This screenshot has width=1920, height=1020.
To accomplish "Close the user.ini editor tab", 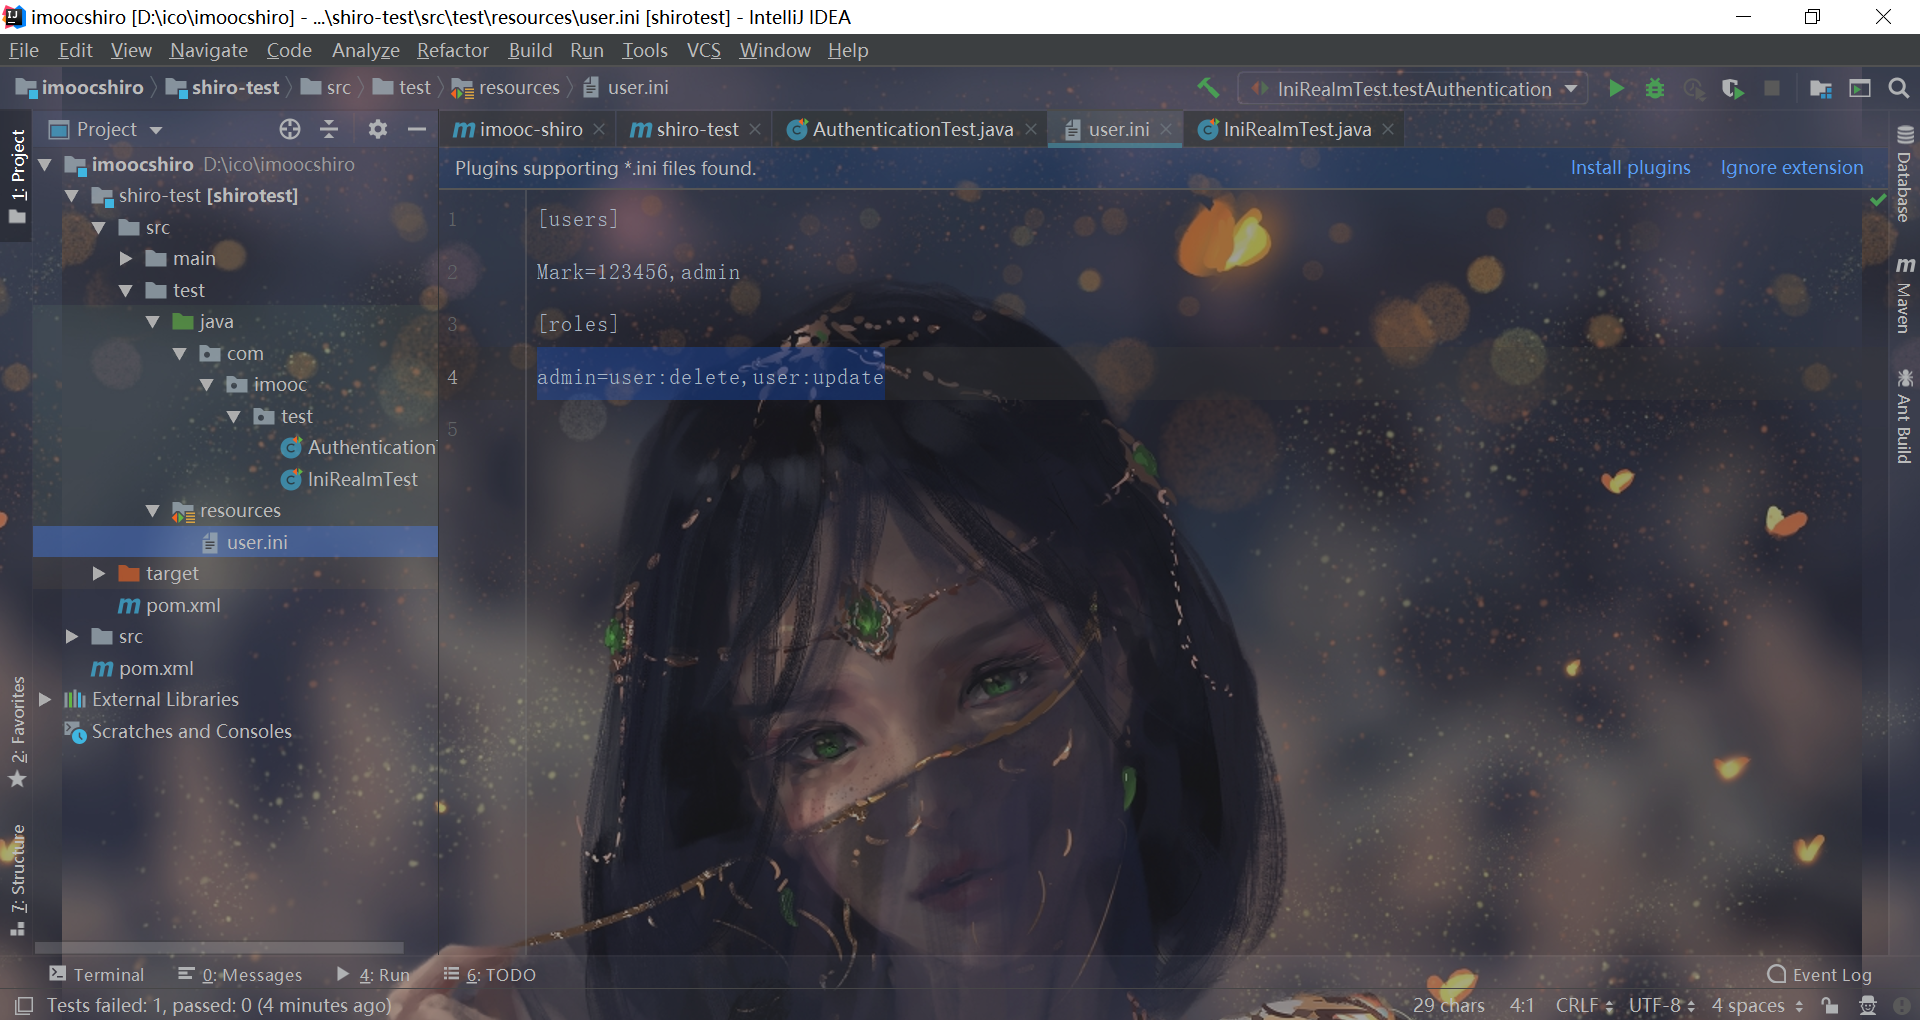I will 1166,129.
